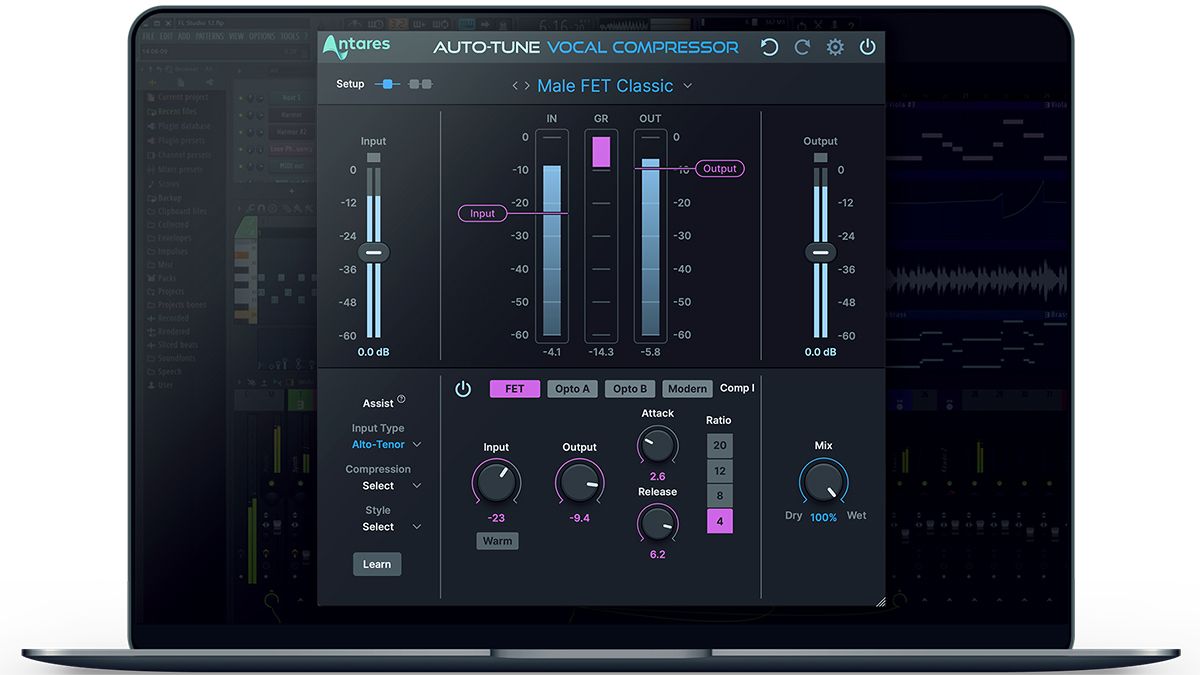Open the PATTERNS menu in FL Studio
This screenshot has width=1200, height=675.
pyautogui.click(x=209, y=36)
